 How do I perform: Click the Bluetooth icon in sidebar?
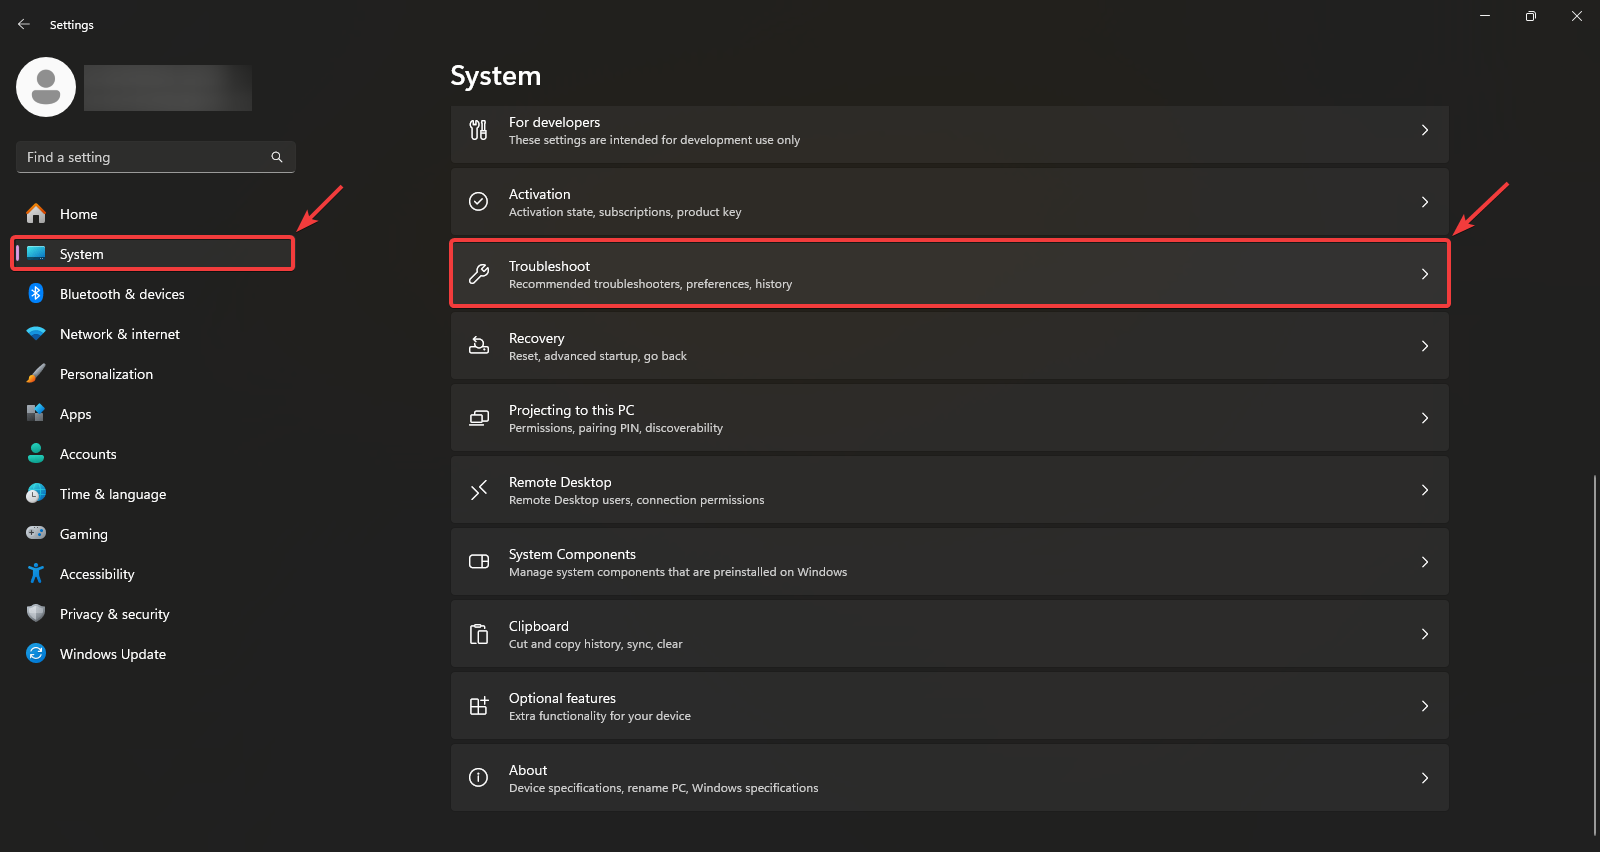coord(36,294)
